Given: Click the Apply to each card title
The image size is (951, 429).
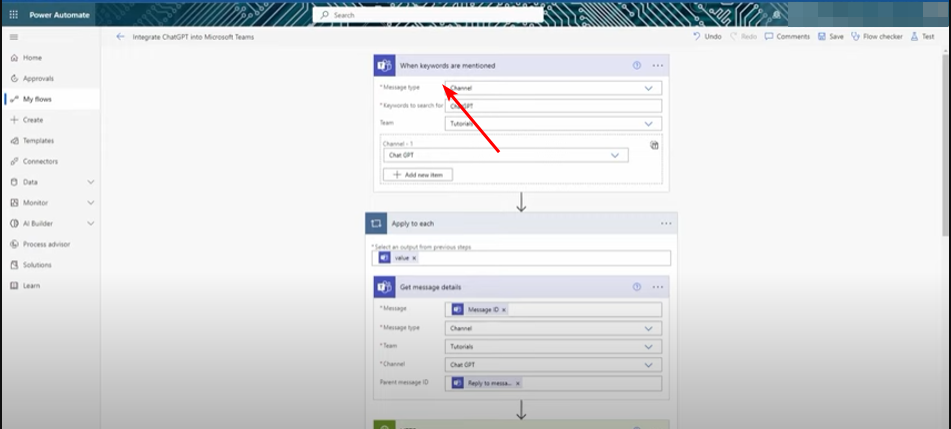Looking at the screenshot, I should pos(412,223).
